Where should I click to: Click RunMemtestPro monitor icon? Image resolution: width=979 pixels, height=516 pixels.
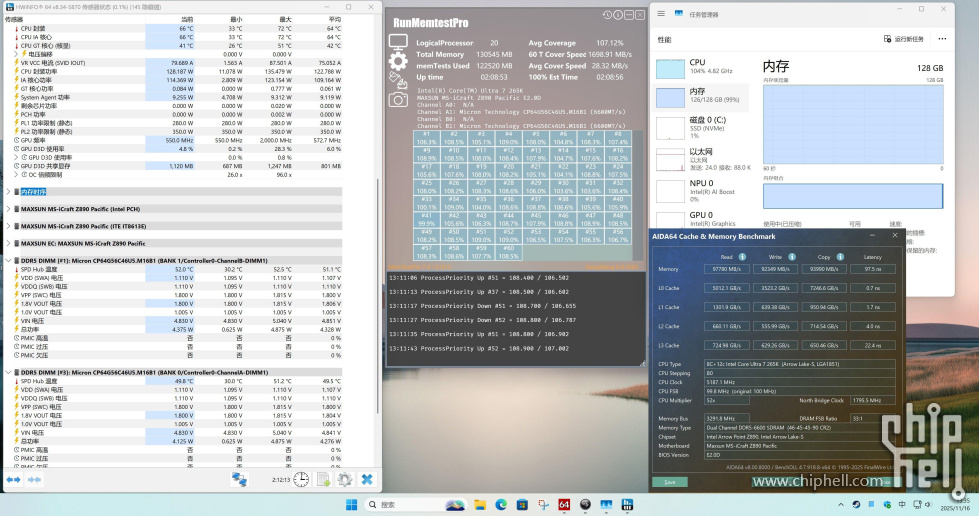pos(398,42)
